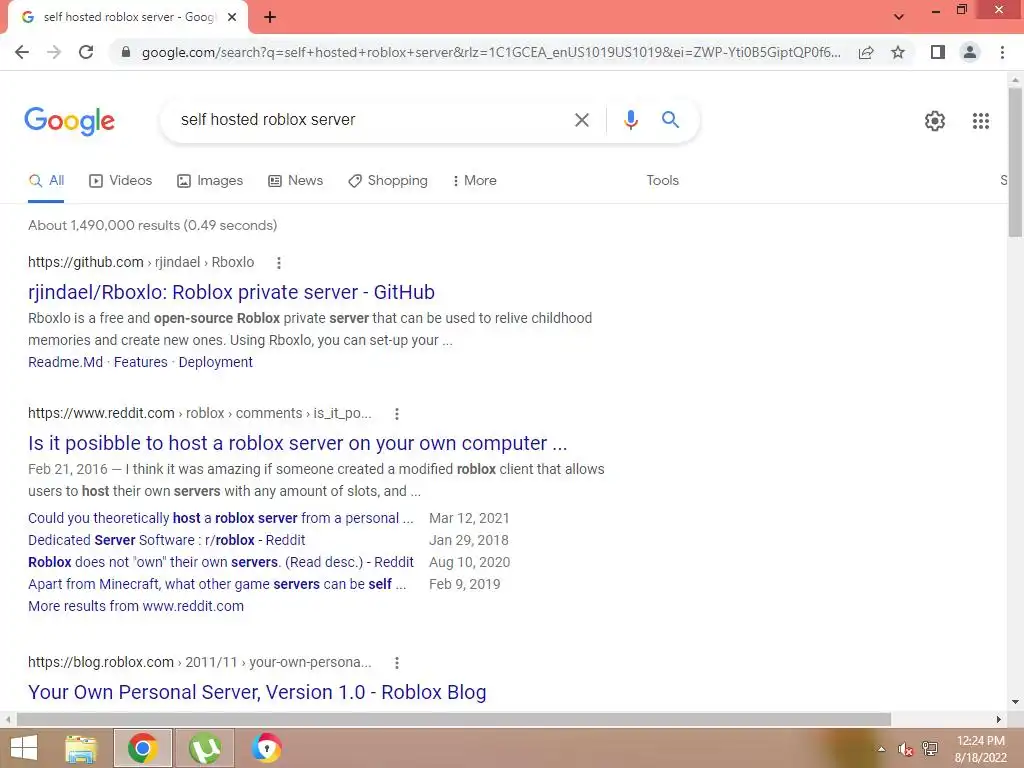The width and height of the screenshot is (1024, 768).
Task: Click the scroll down arrow
Action: pos(1015,703)
